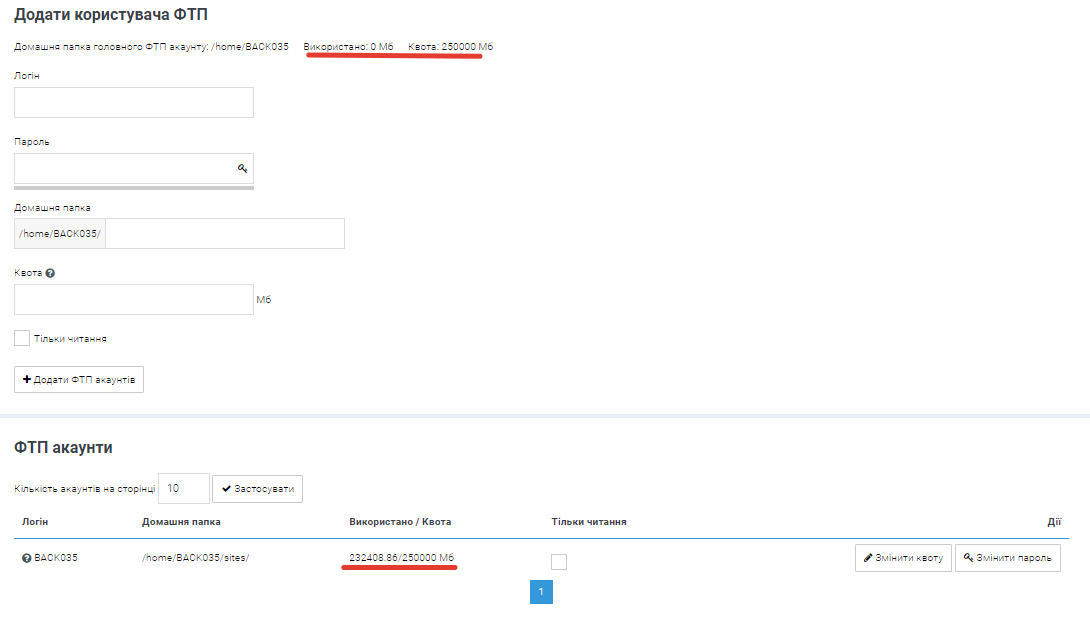This screenshot has height=627, width=1090.
Task: Click the question mark icon beside BACK035
Action: click(x=27, y=558)
